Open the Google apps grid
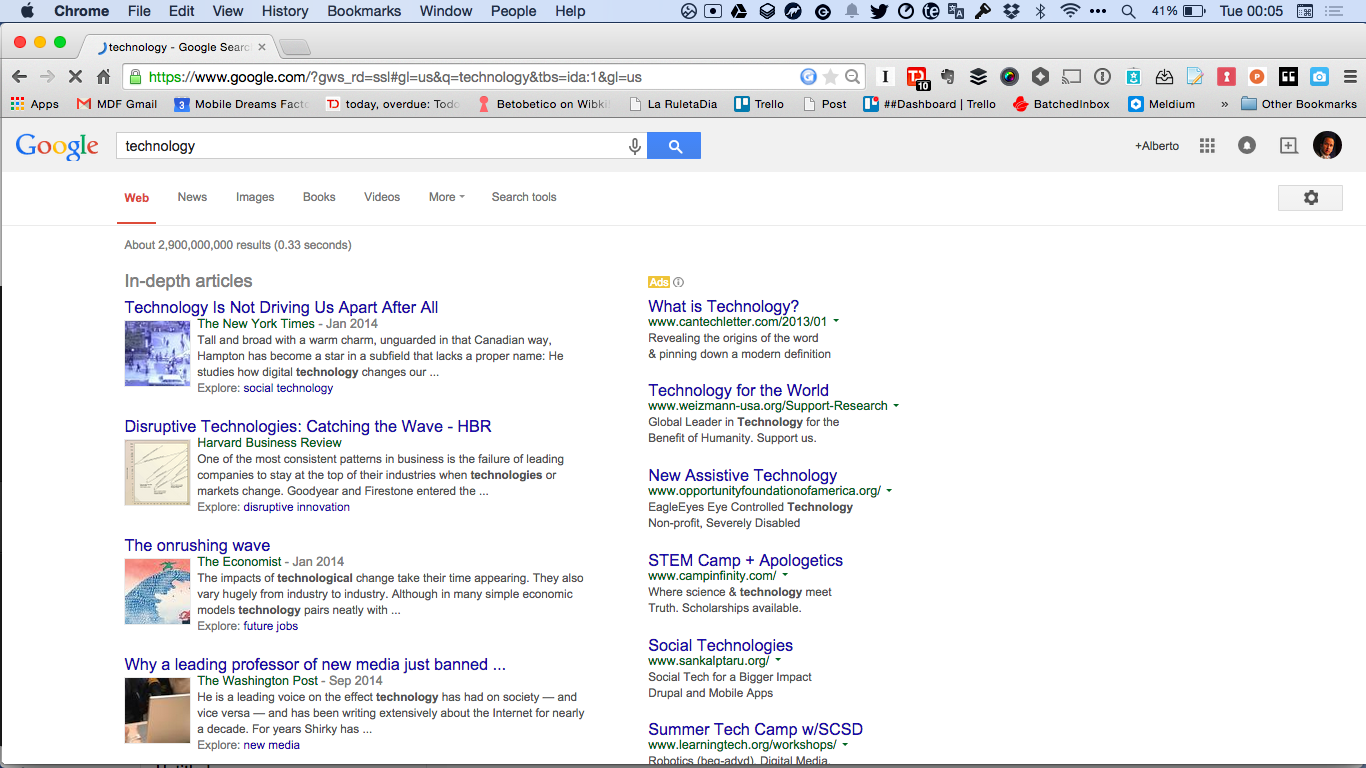The height and width of the screenshot is (768, 1366). 1207,146
